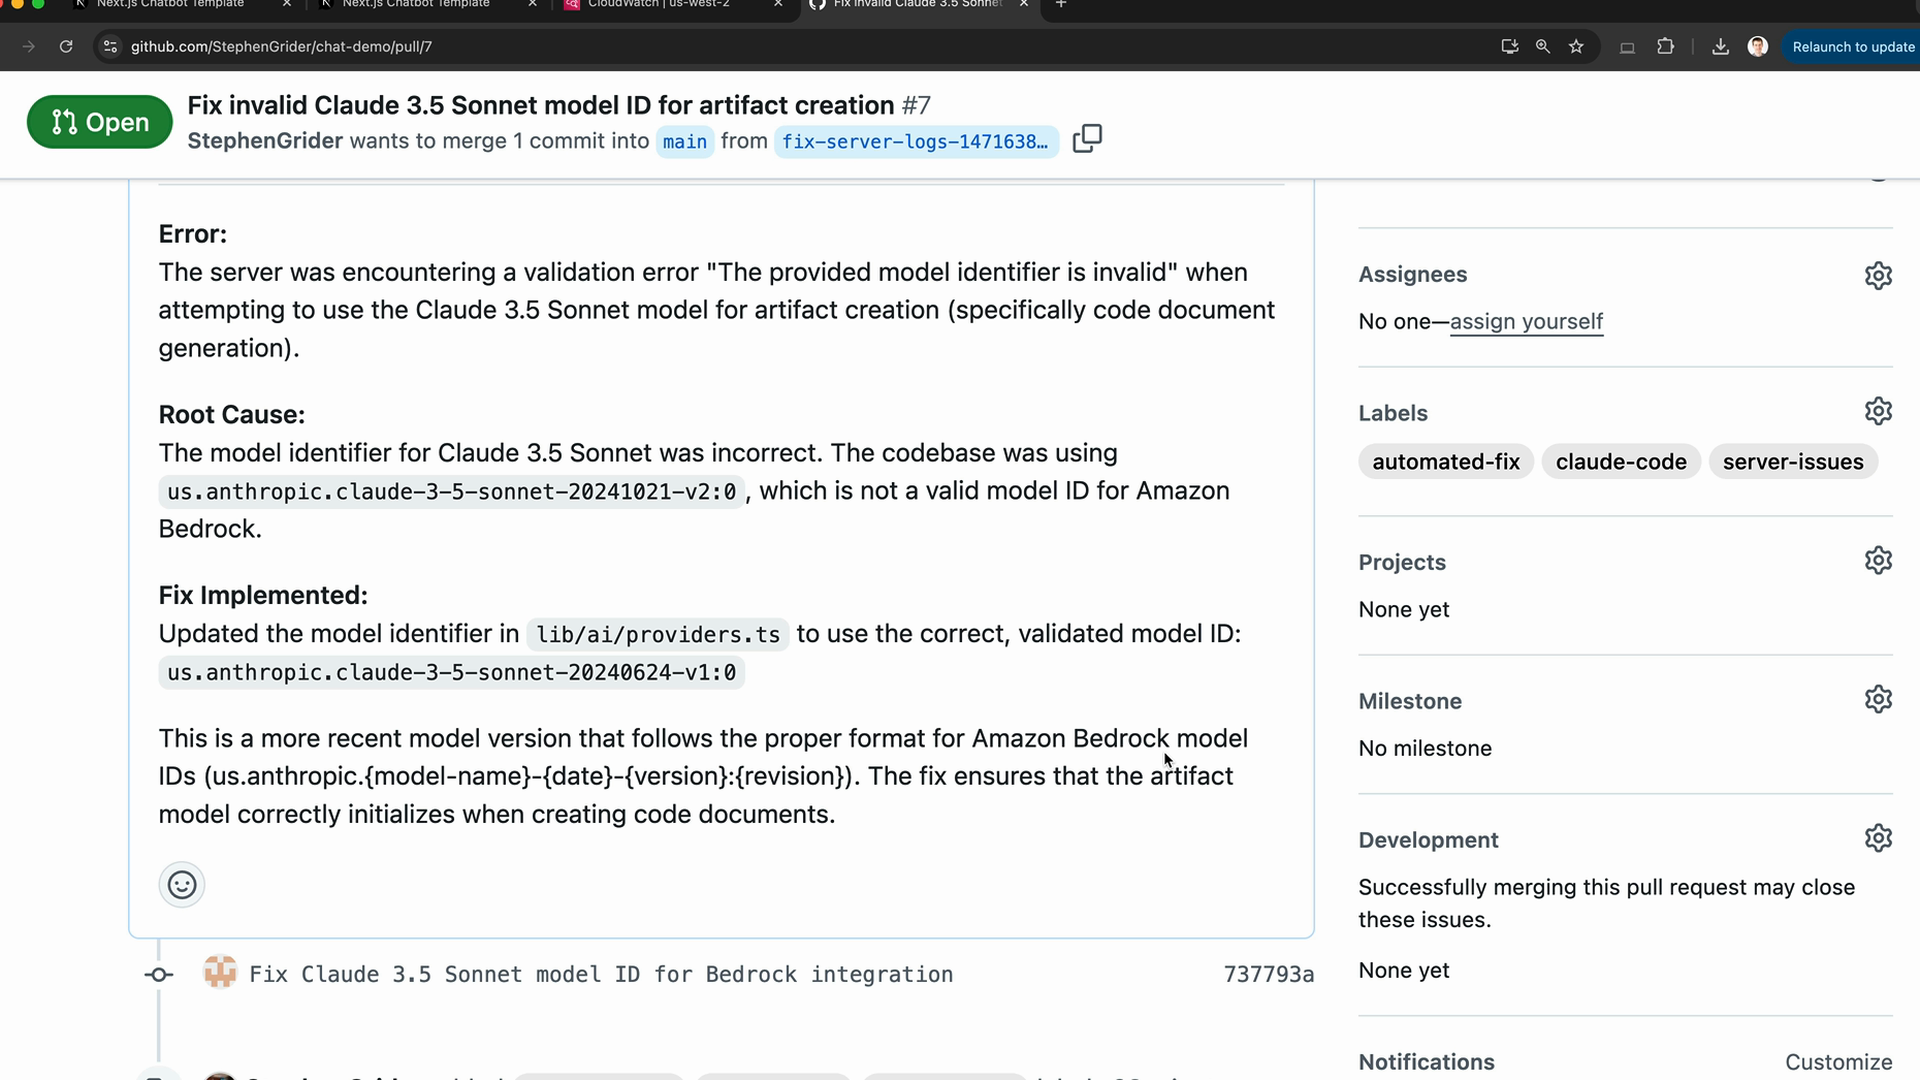Viewport: 1920px width, 1080px height.
Task: Click the Assignees section heading
Action: pos(1413,275)
